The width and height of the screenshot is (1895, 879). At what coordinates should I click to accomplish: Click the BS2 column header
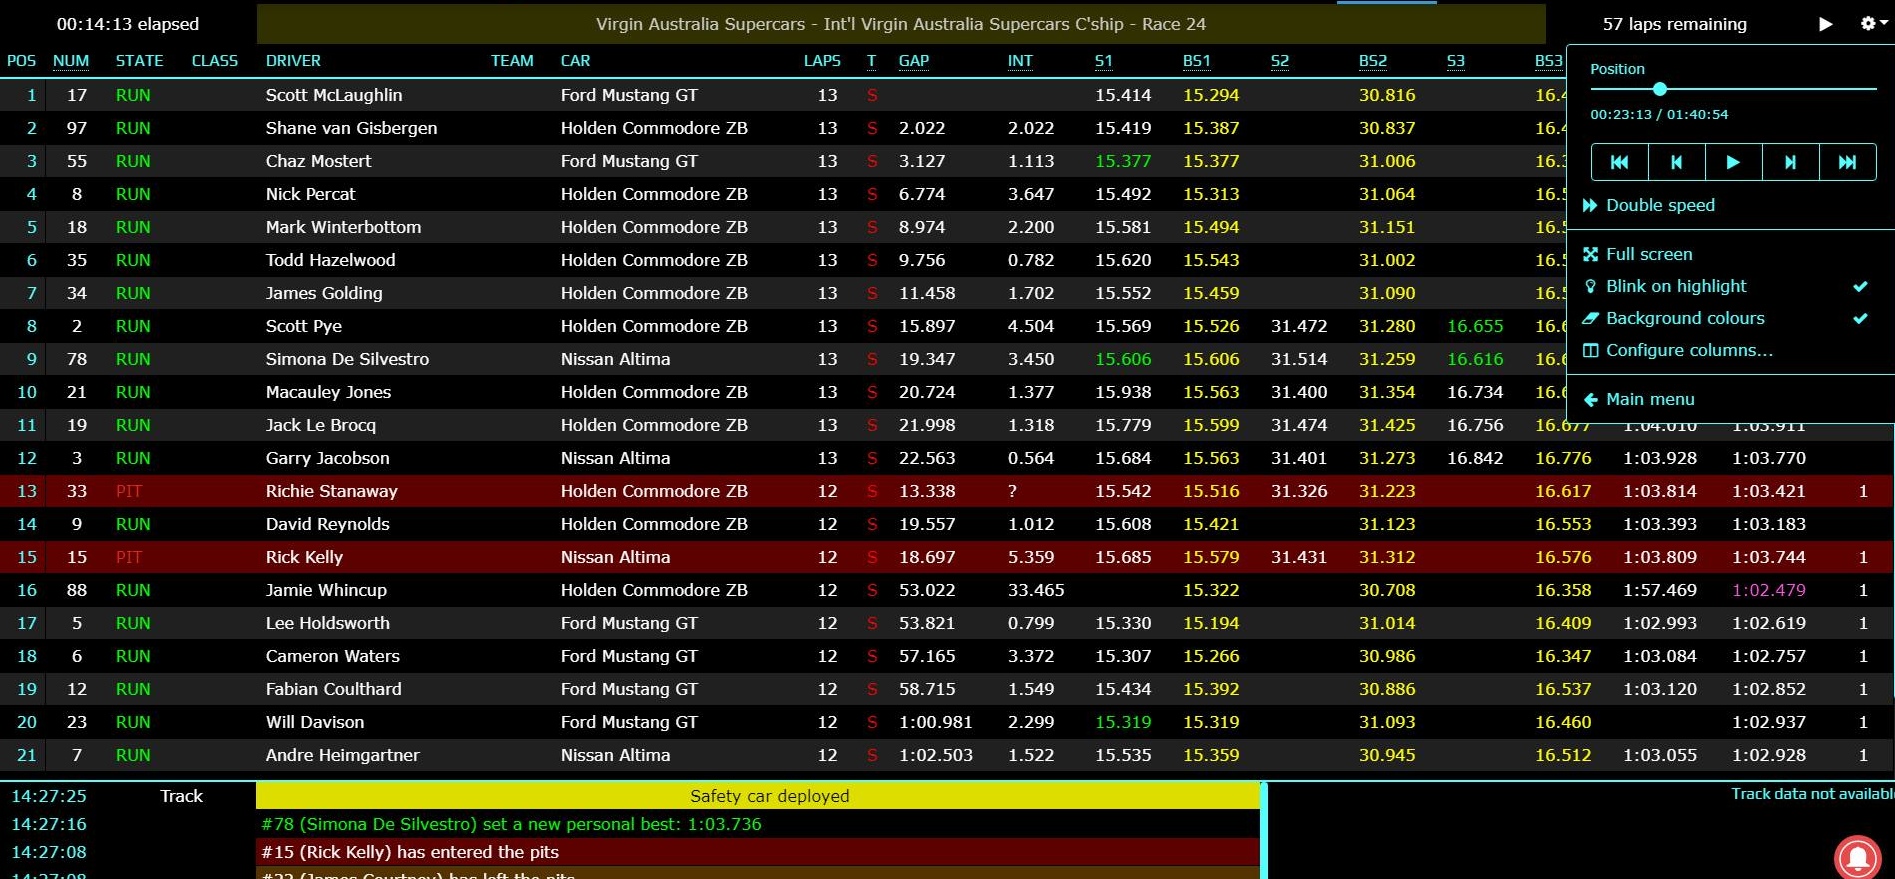pyautogui.click(x=1373, y=61)
